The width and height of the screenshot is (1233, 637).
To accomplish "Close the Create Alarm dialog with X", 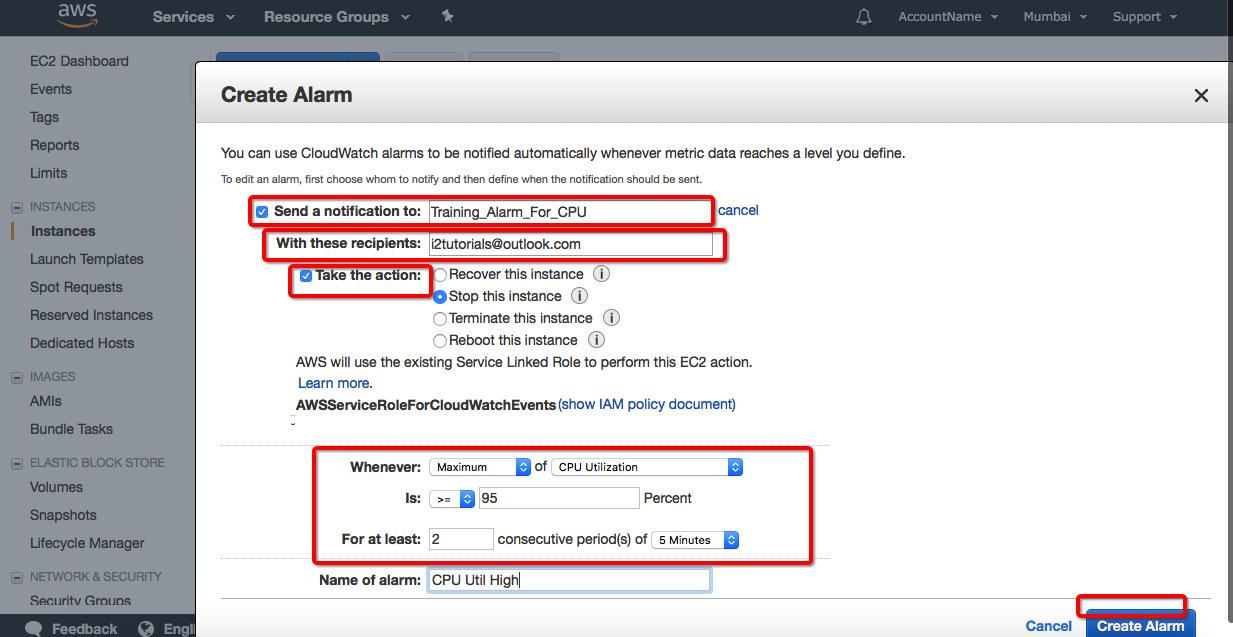I will click(x=1201, y=96).
